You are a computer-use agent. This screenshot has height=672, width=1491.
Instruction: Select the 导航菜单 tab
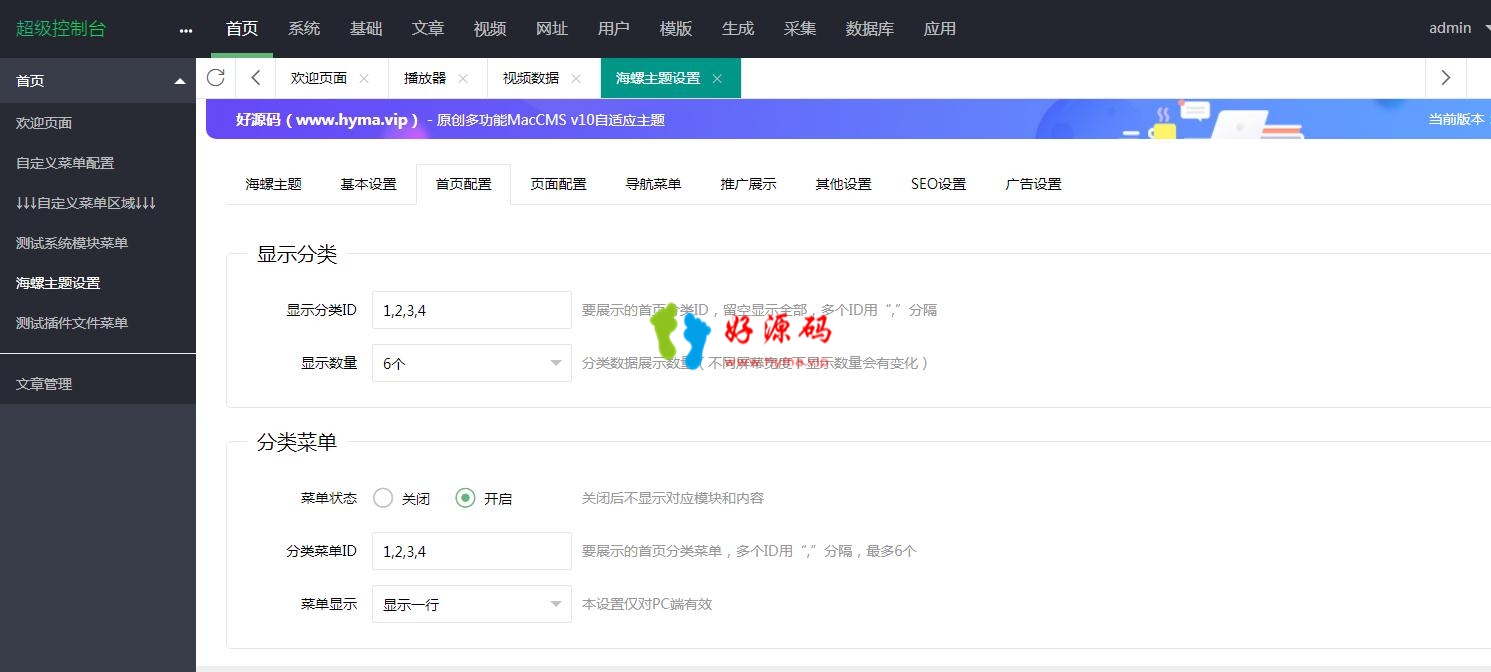pyautogui.click(x=654, y=184)
